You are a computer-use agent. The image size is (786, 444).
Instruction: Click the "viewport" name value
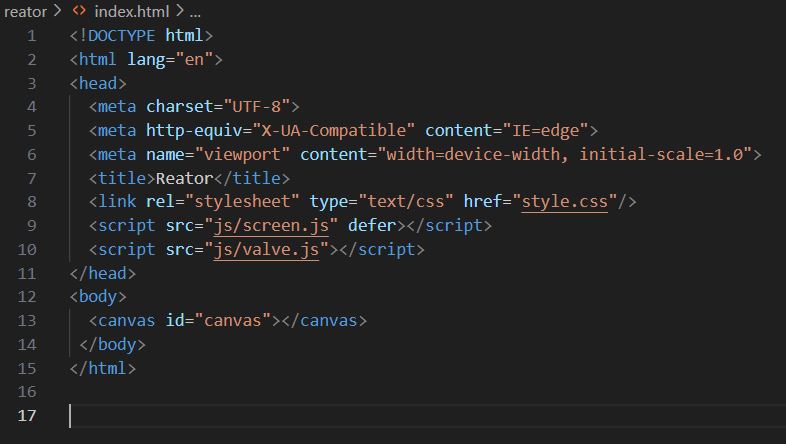point(243,154)
